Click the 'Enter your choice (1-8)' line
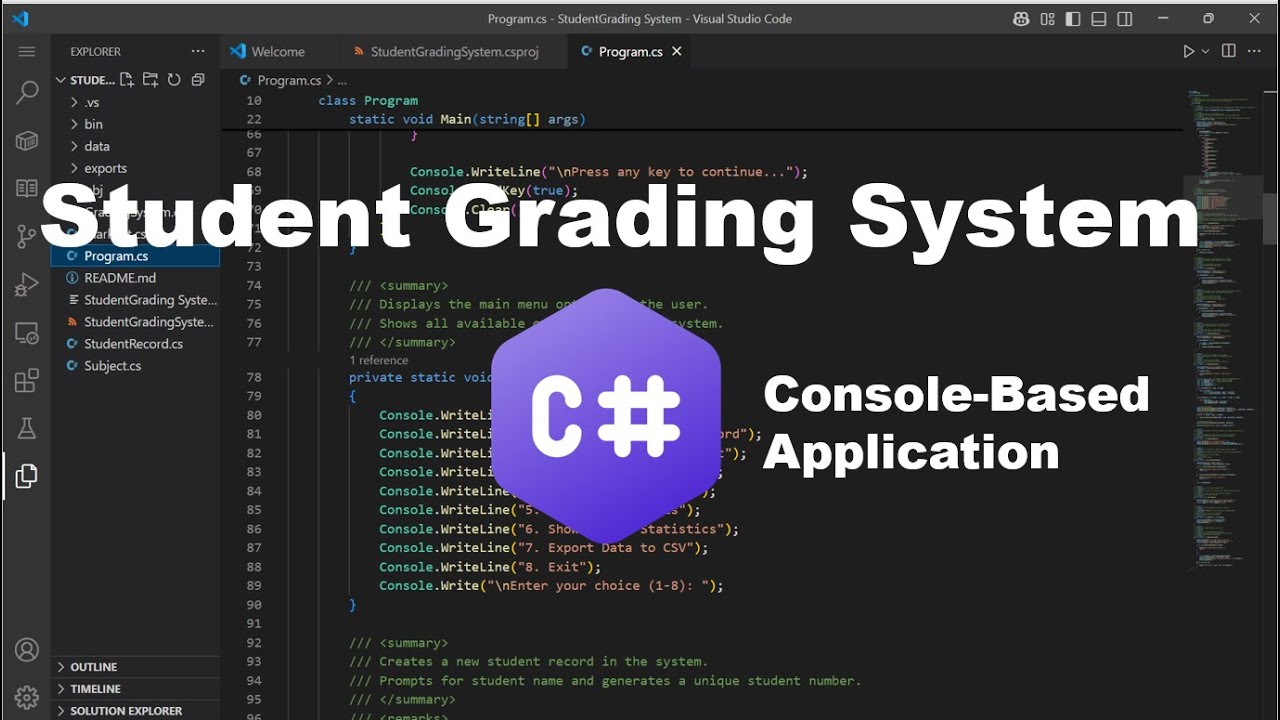The height and width of the screenshot is (720, 1280). coord(551,586)
